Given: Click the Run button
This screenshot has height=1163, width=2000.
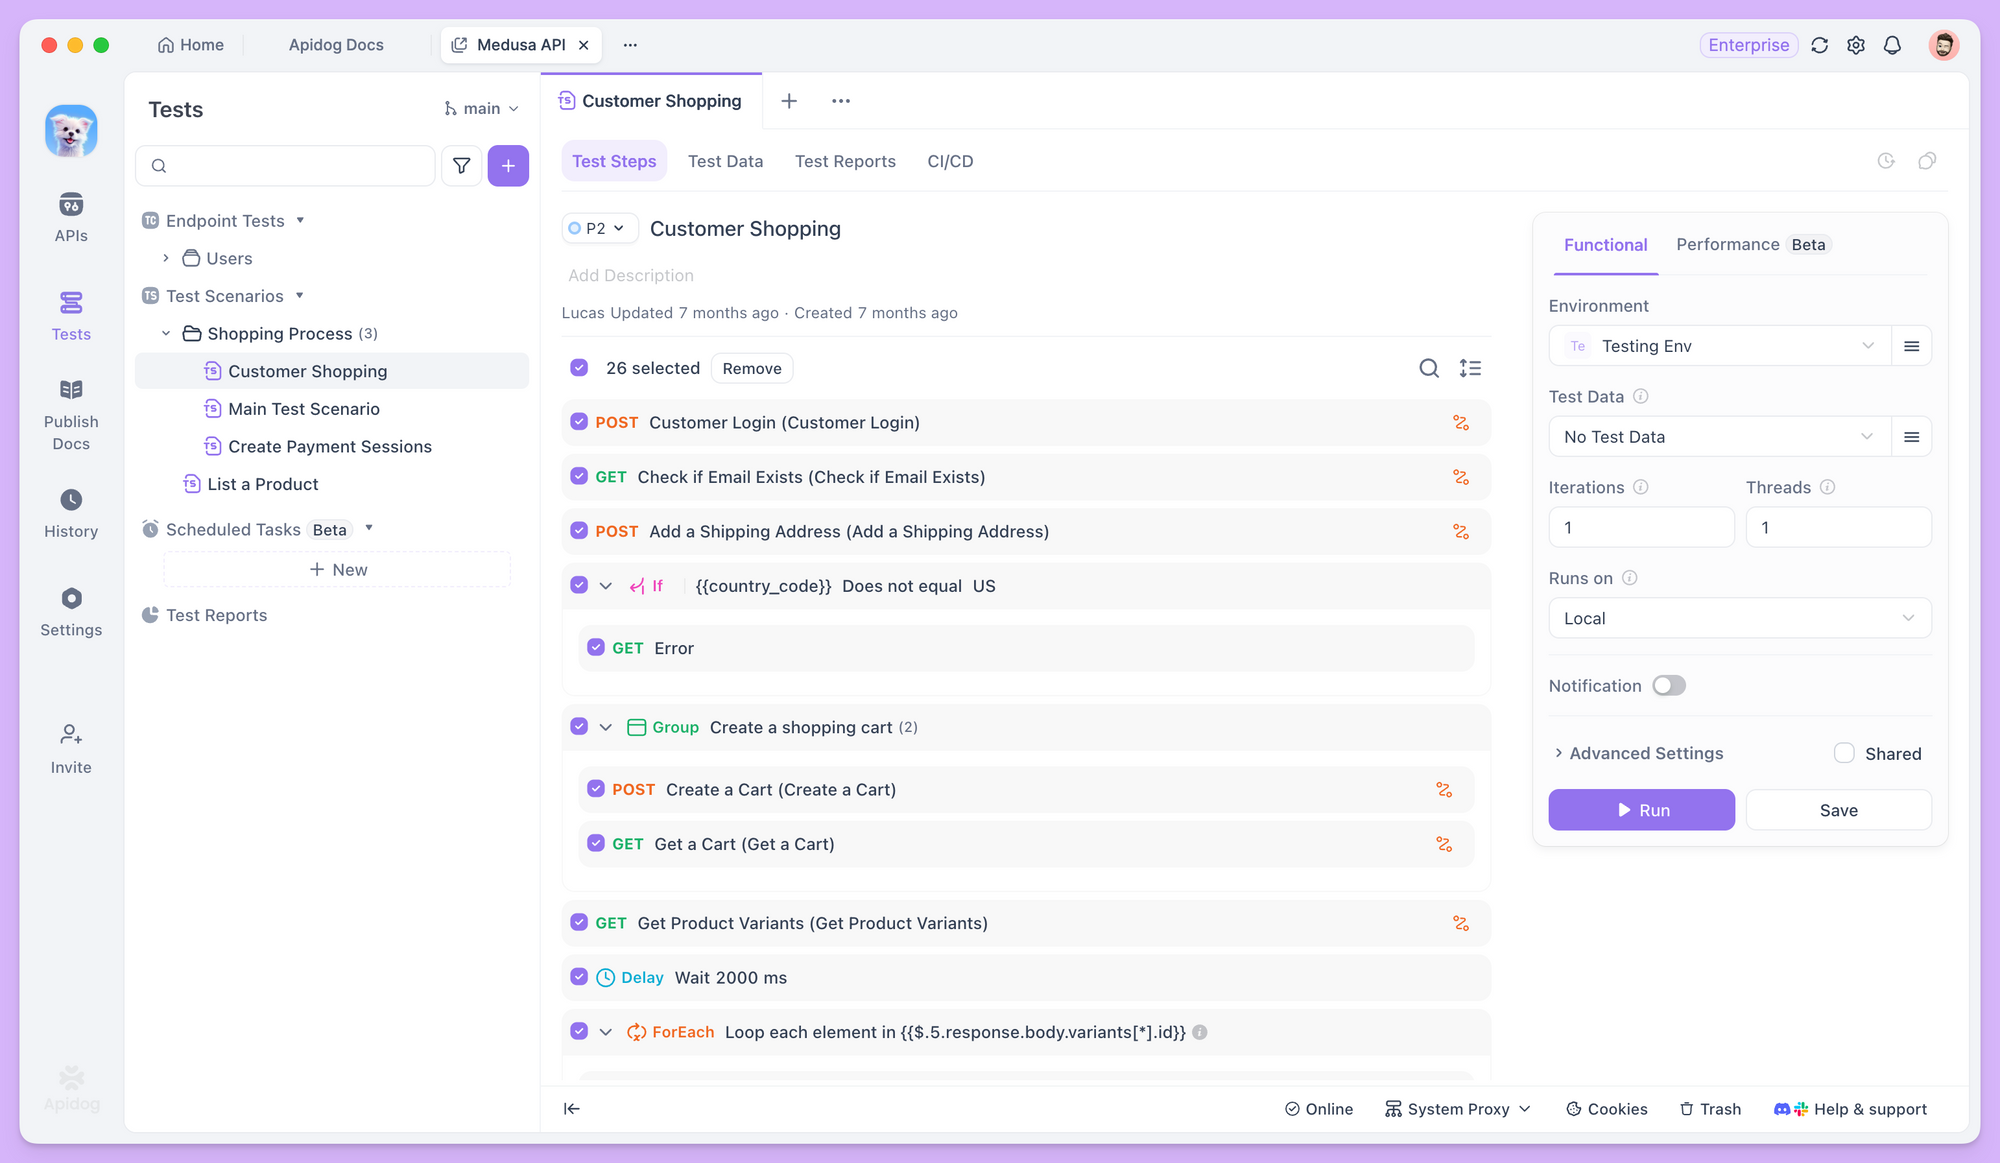Looking at the screenshot, I should pos(1641,810).
